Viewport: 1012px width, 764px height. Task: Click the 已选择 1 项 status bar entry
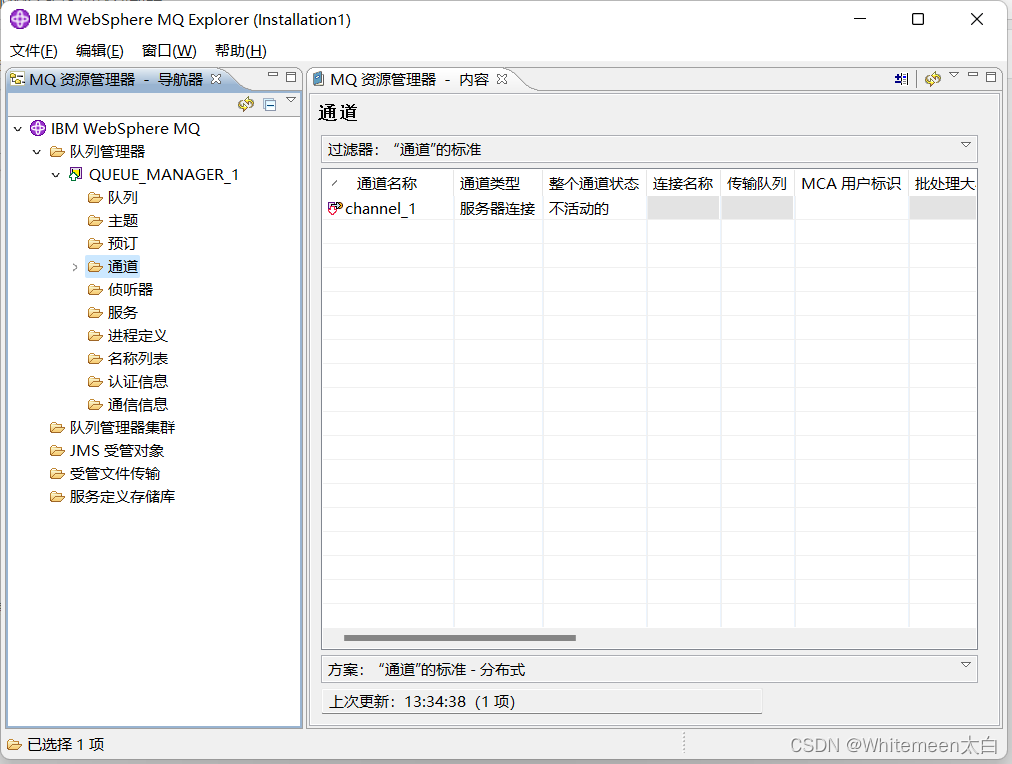pyautogui.click(x=65, y=745)
